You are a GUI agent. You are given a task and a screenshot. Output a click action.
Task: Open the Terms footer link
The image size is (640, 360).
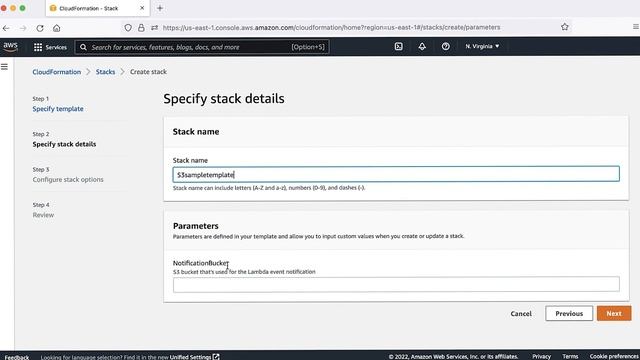pyautogui.click(x=570, y=357)
